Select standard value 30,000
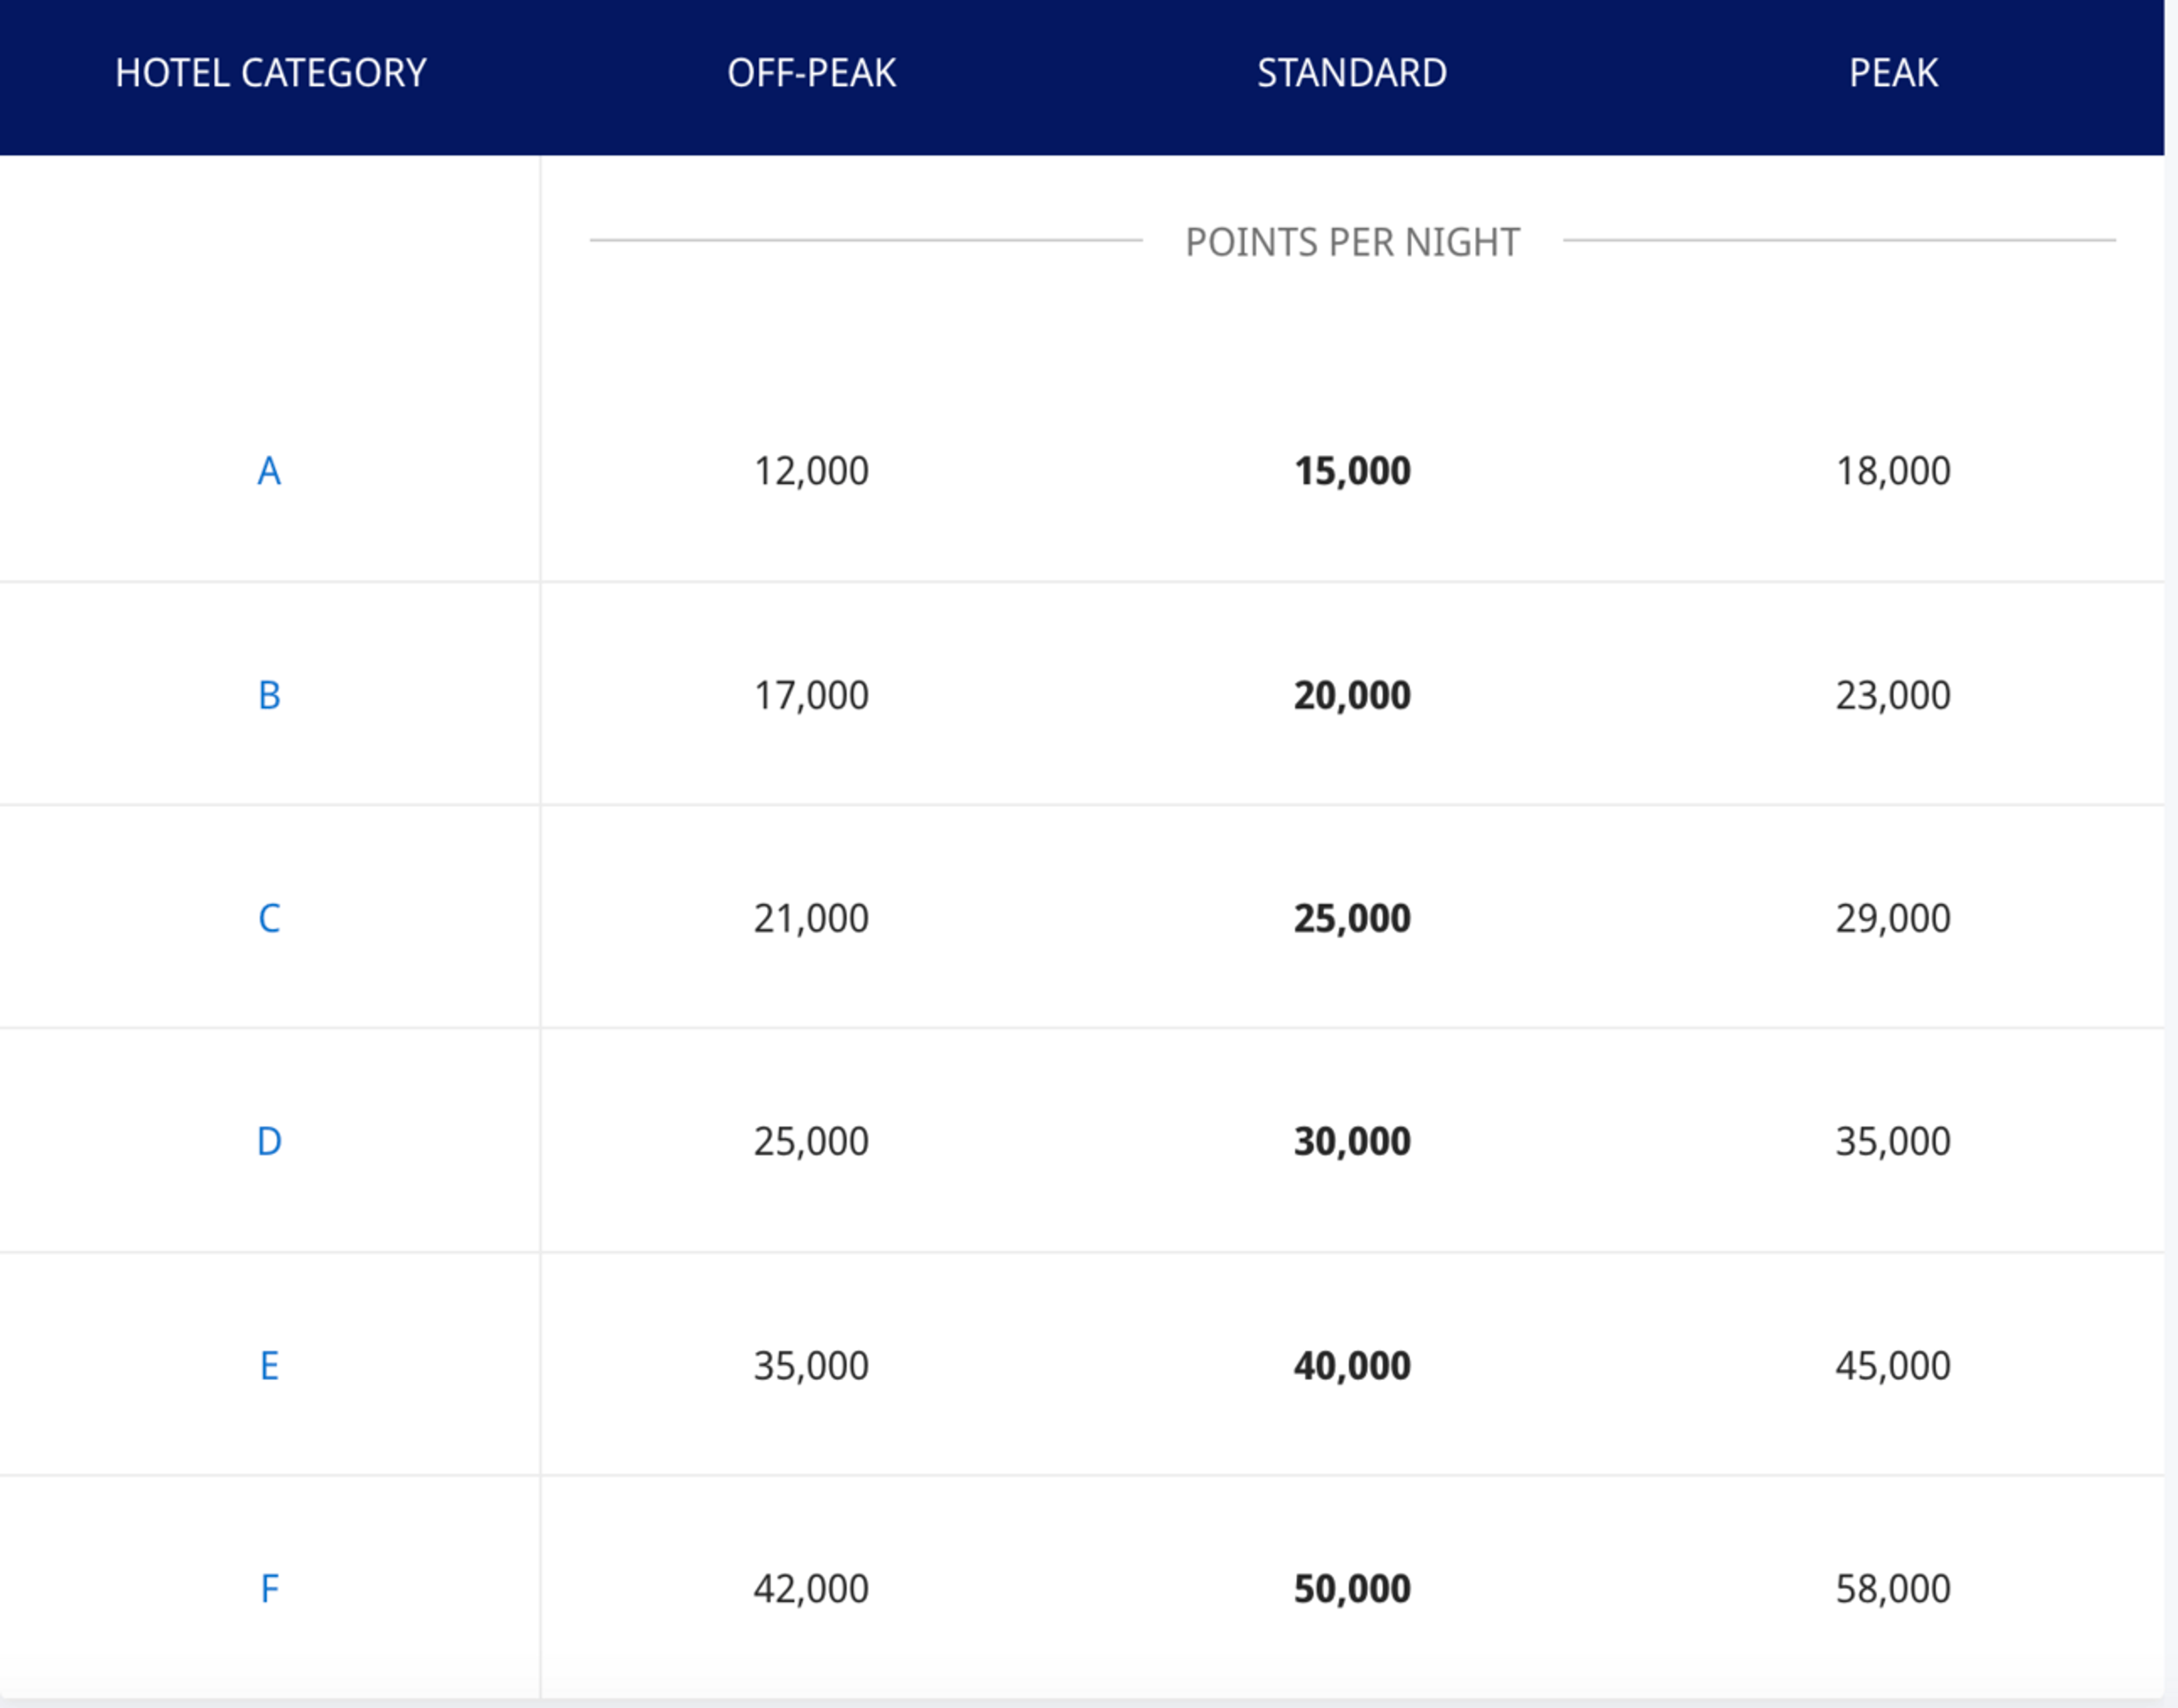Image resolution: width=2178 pixels, height=1708 pixels. pyautogui.click(x=1352, y=1141)
